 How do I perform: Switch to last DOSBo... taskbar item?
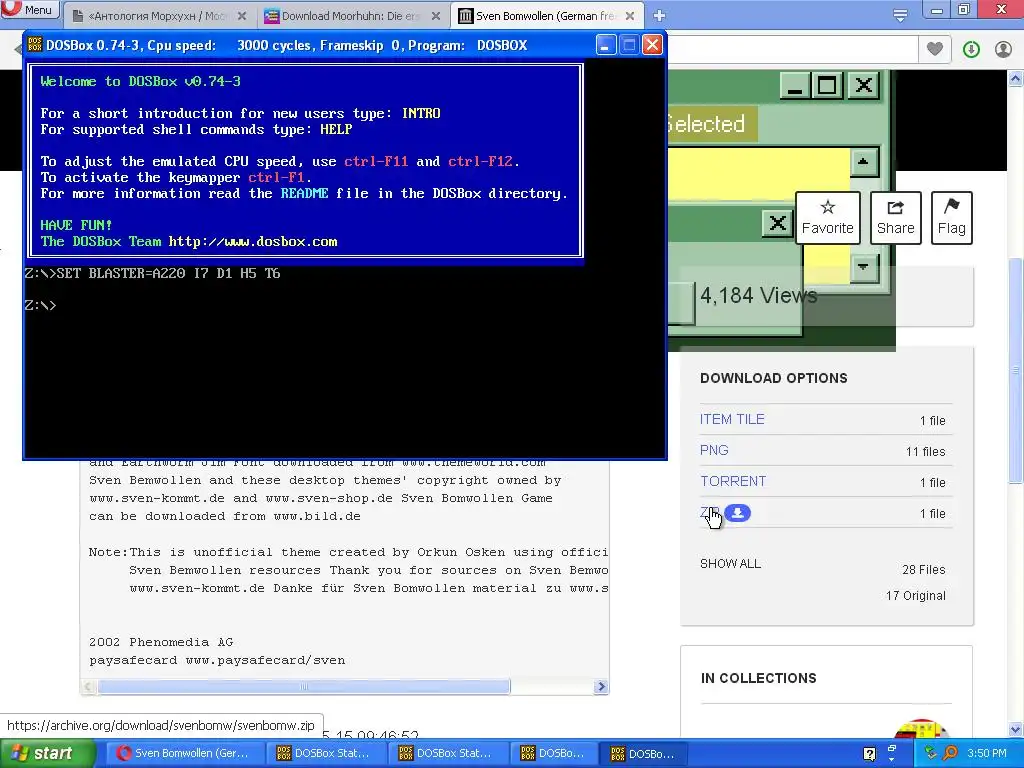pyautogui.click(x=642, y=754)
